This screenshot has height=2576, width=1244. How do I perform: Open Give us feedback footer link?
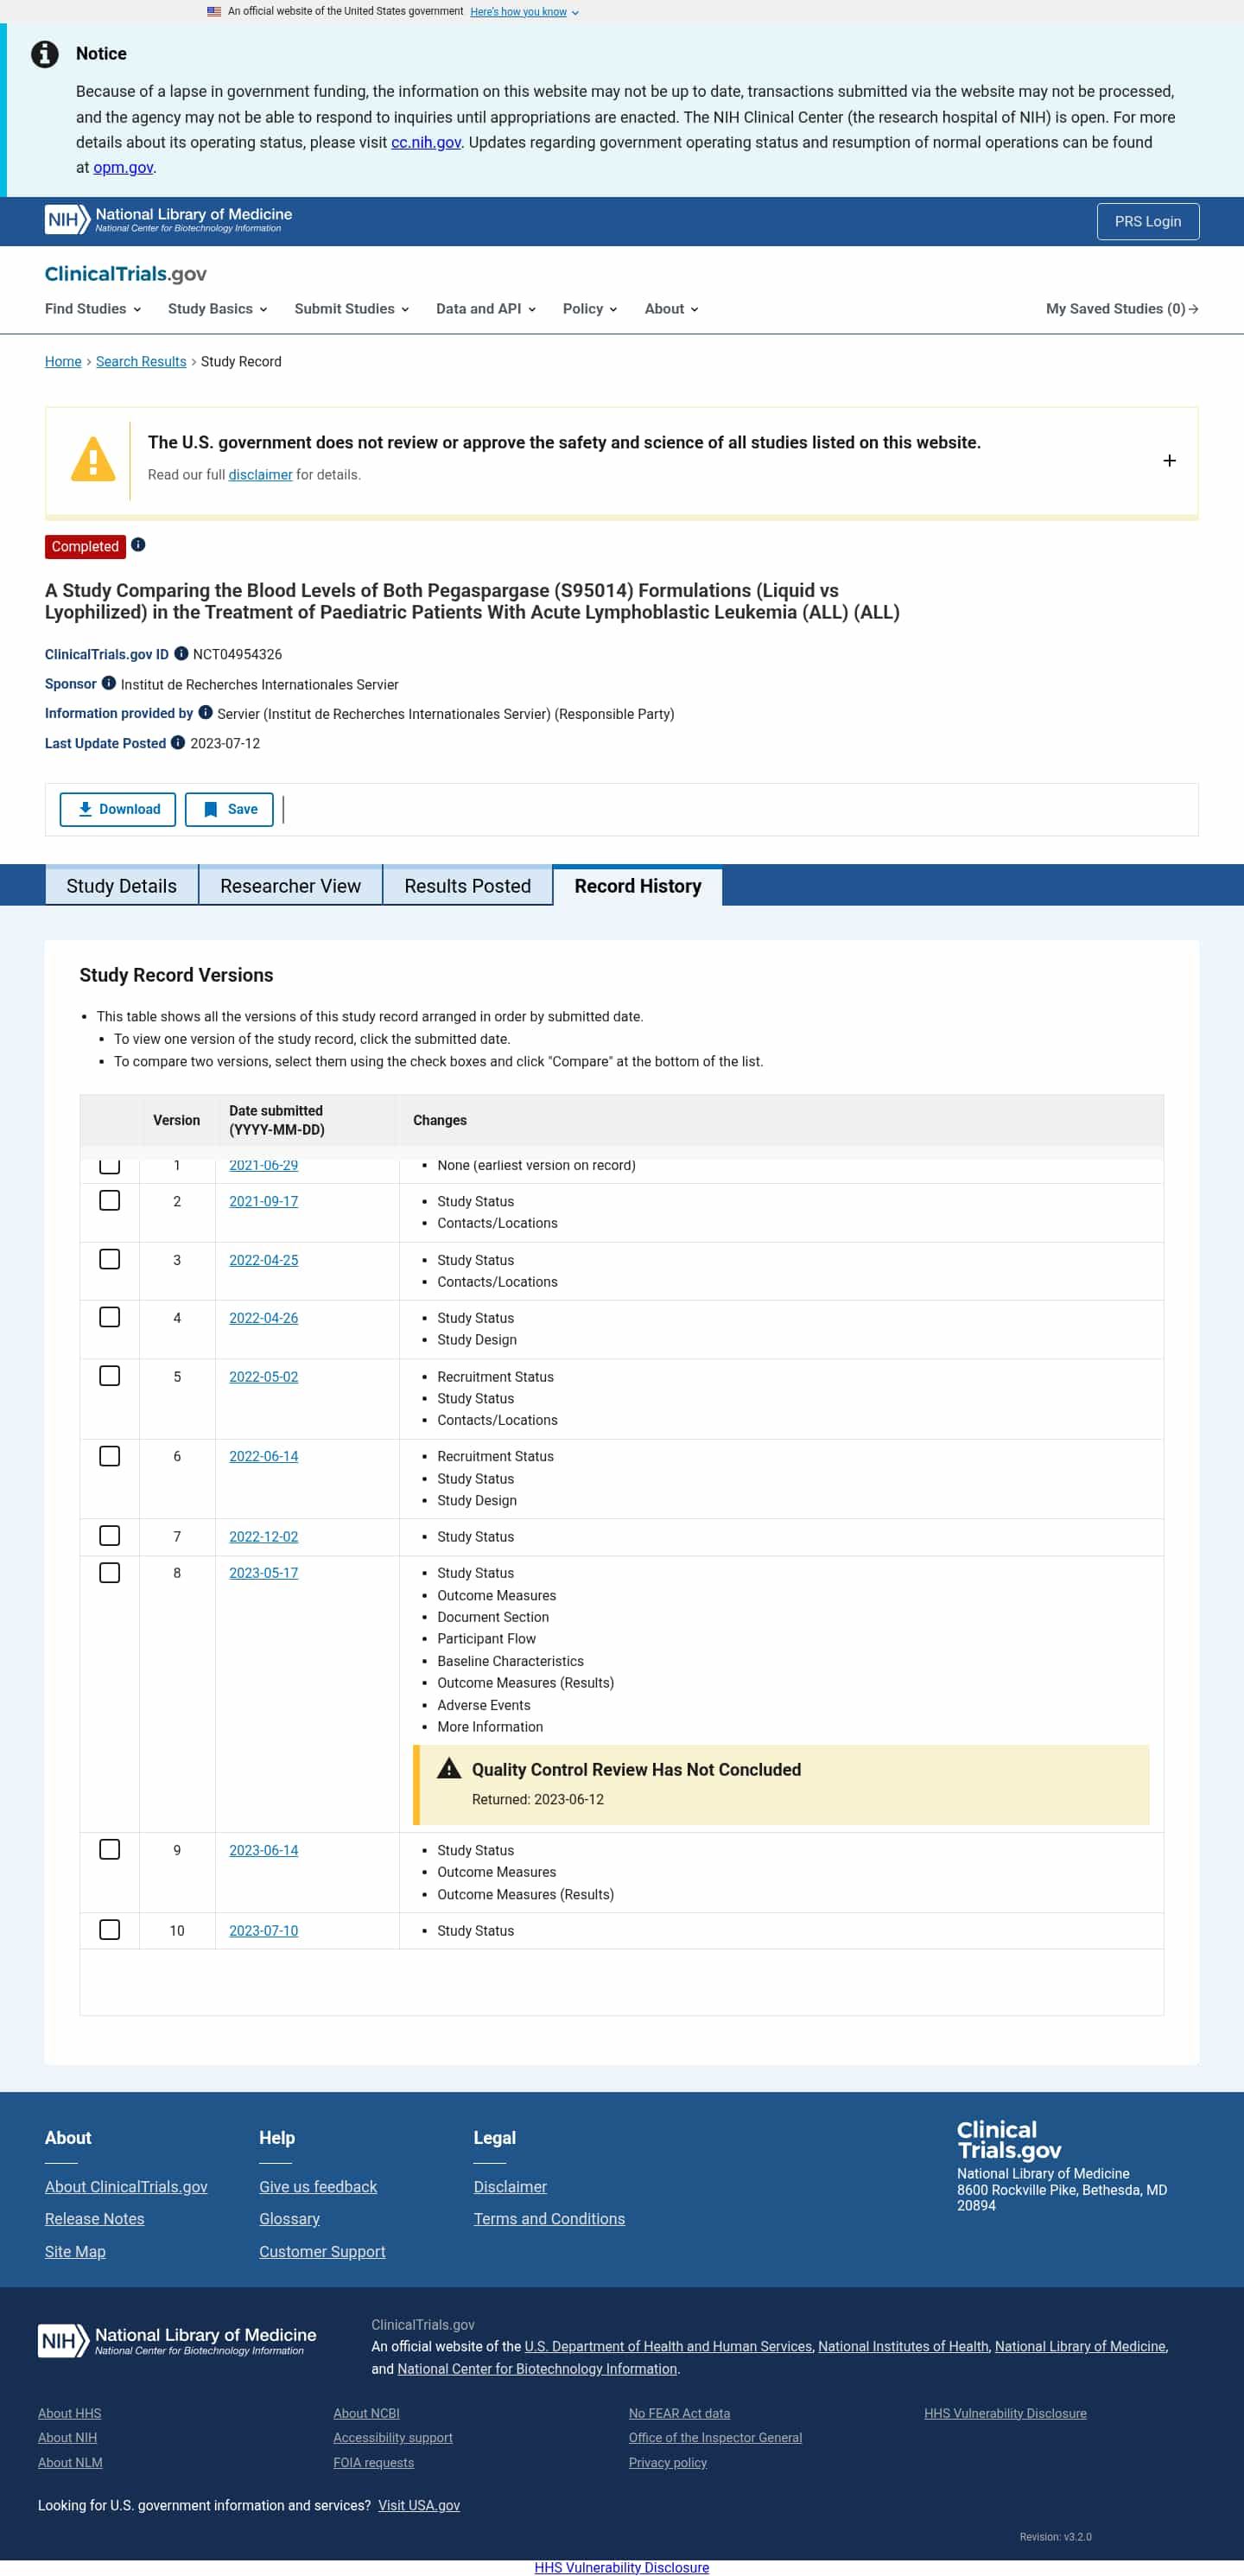(x=318, y=2188)
